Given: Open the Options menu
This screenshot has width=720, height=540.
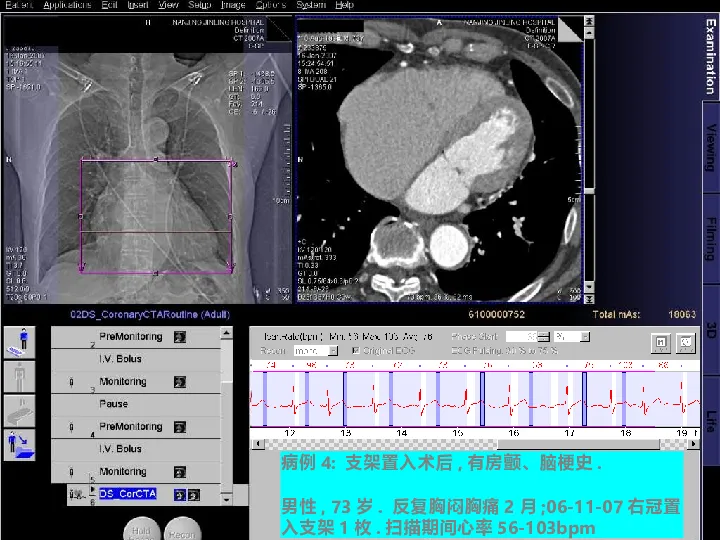Looking at the screenshot, I should click(x=271, y=5).
